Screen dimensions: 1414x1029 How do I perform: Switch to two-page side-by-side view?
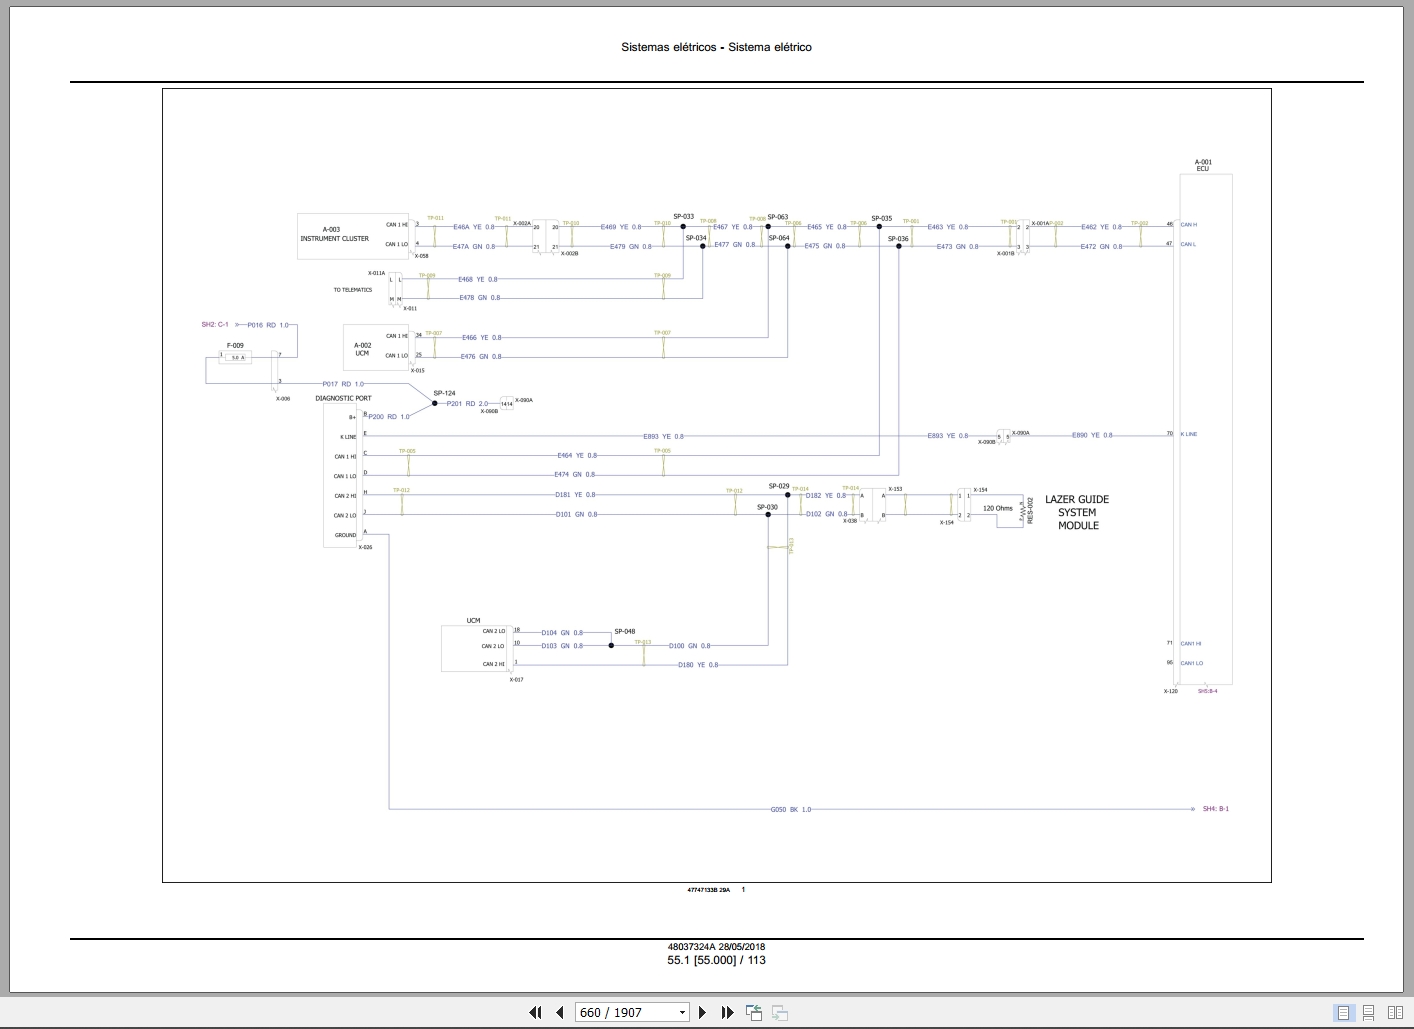[x=1395, y=1012]
